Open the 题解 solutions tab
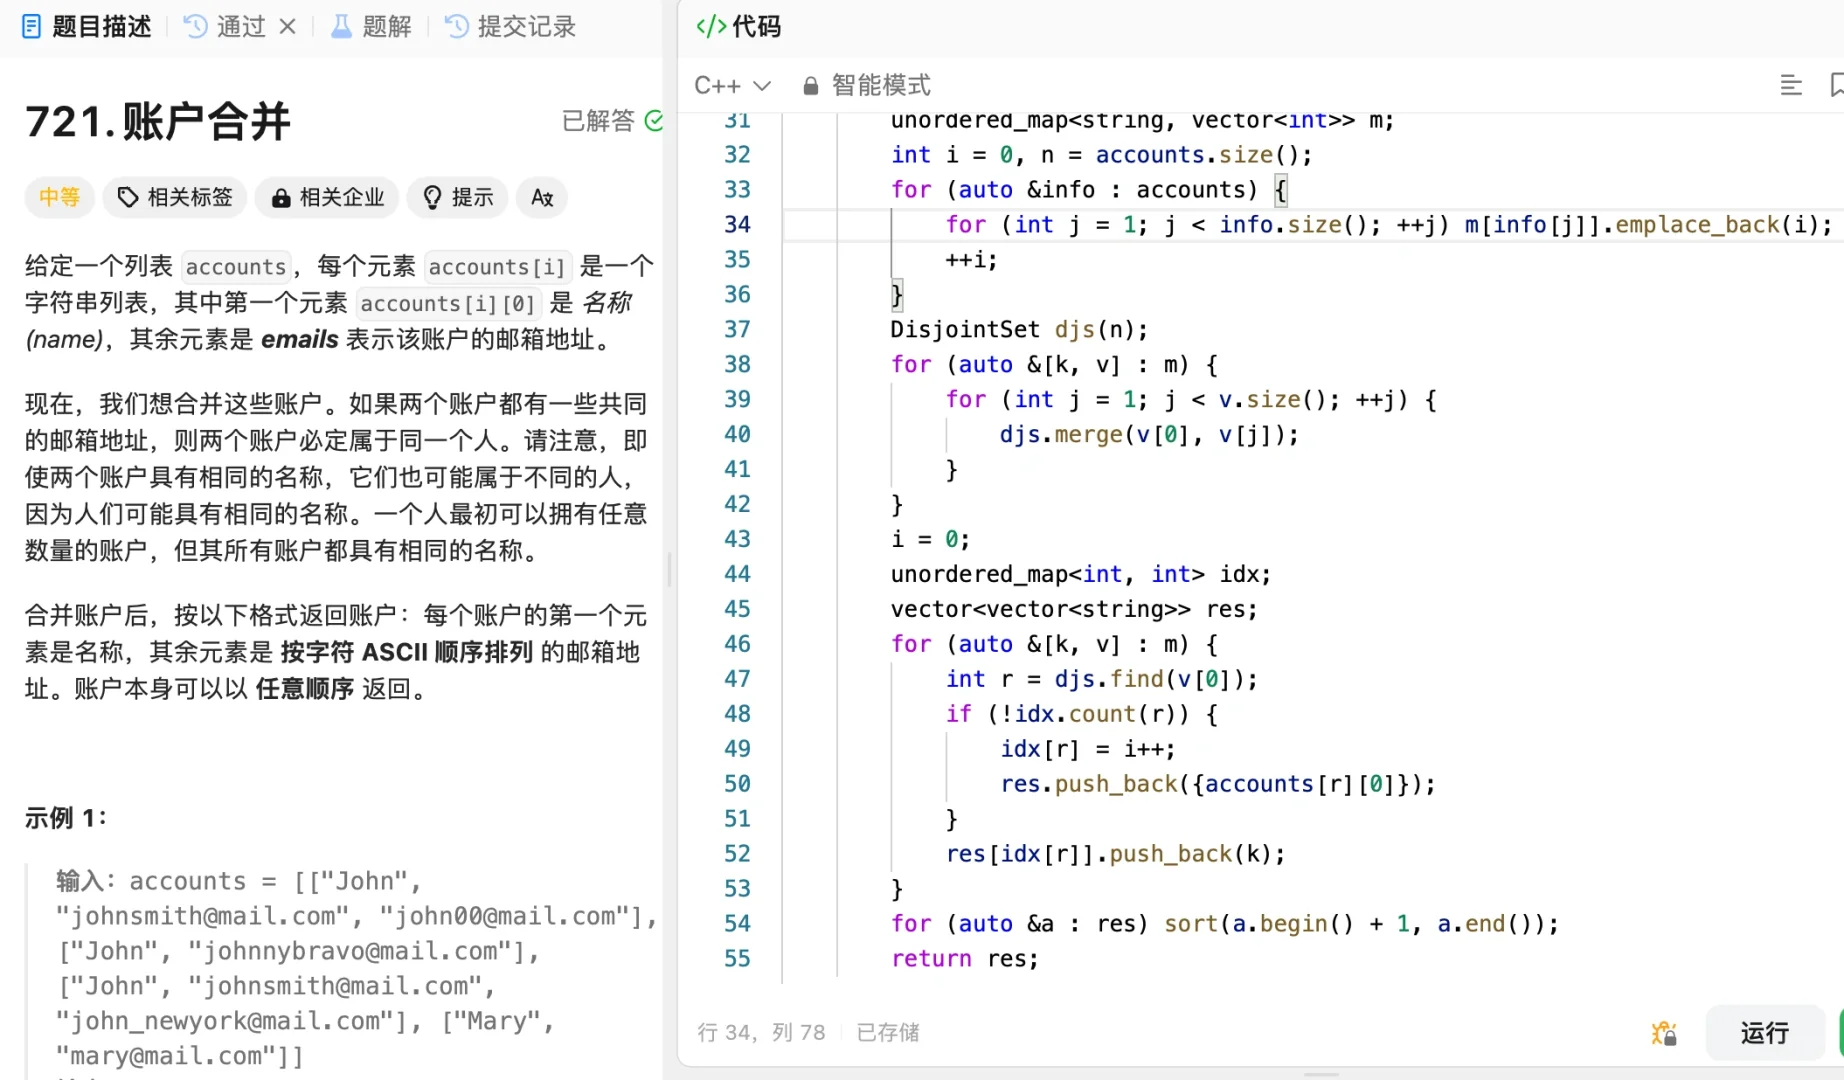 (x=371, y=27)
